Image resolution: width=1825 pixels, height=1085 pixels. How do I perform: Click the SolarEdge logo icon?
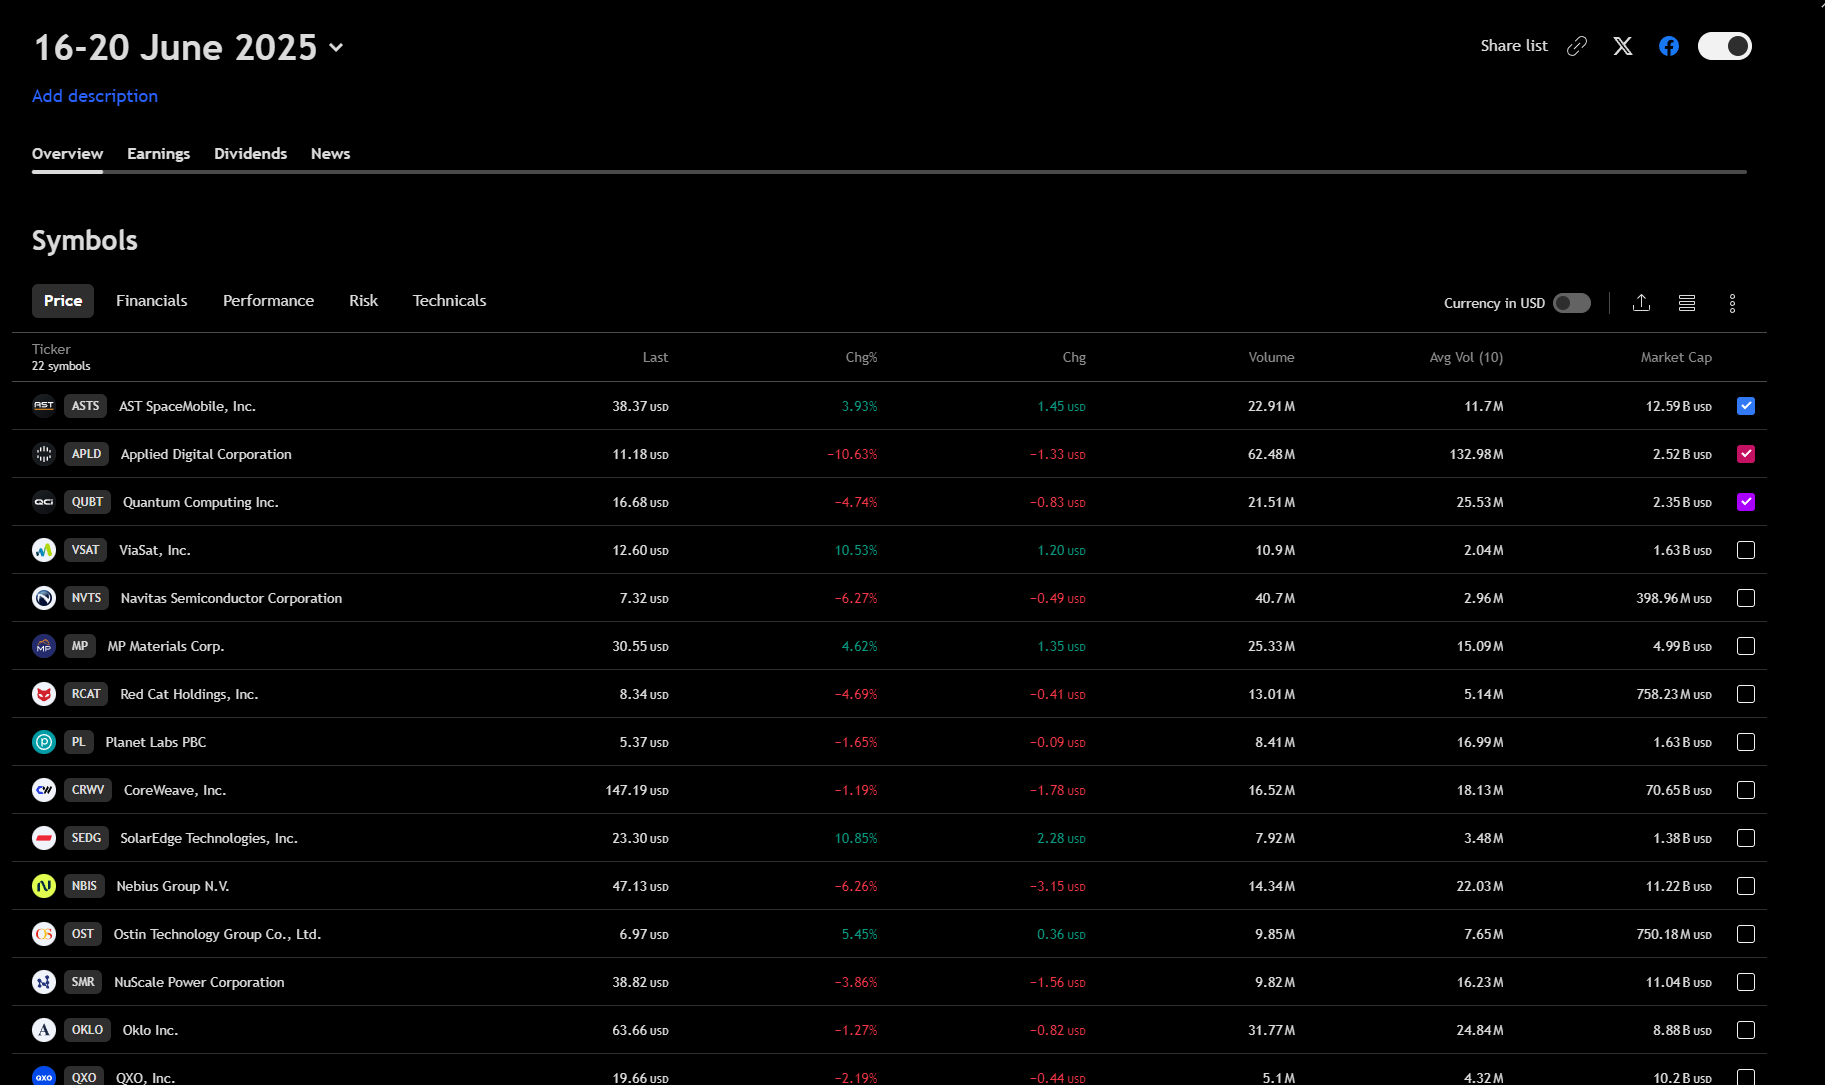[x=44, y=838]
